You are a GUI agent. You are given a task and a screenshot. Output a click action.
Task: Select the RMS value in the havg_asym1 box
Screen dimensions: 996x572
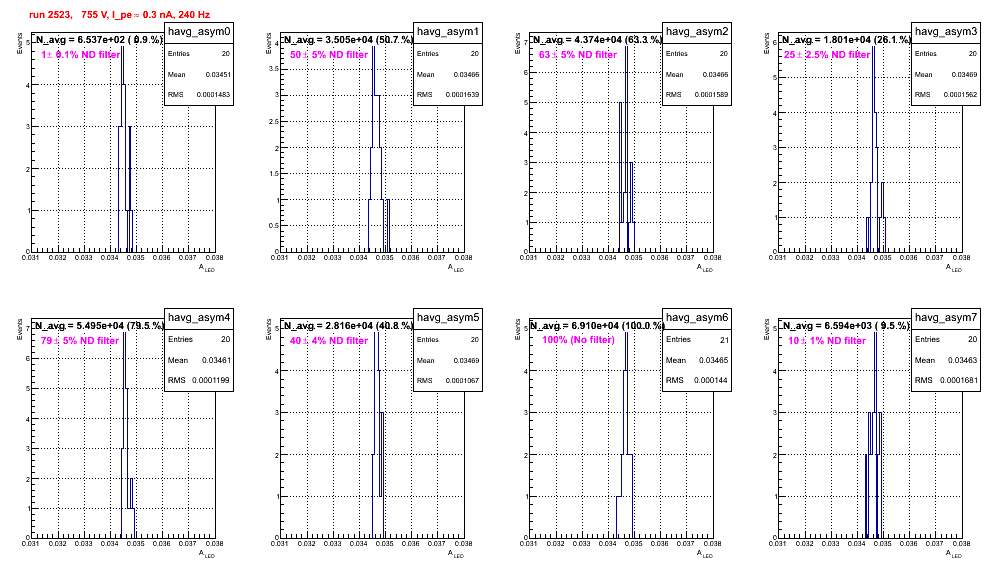[462, 95]
